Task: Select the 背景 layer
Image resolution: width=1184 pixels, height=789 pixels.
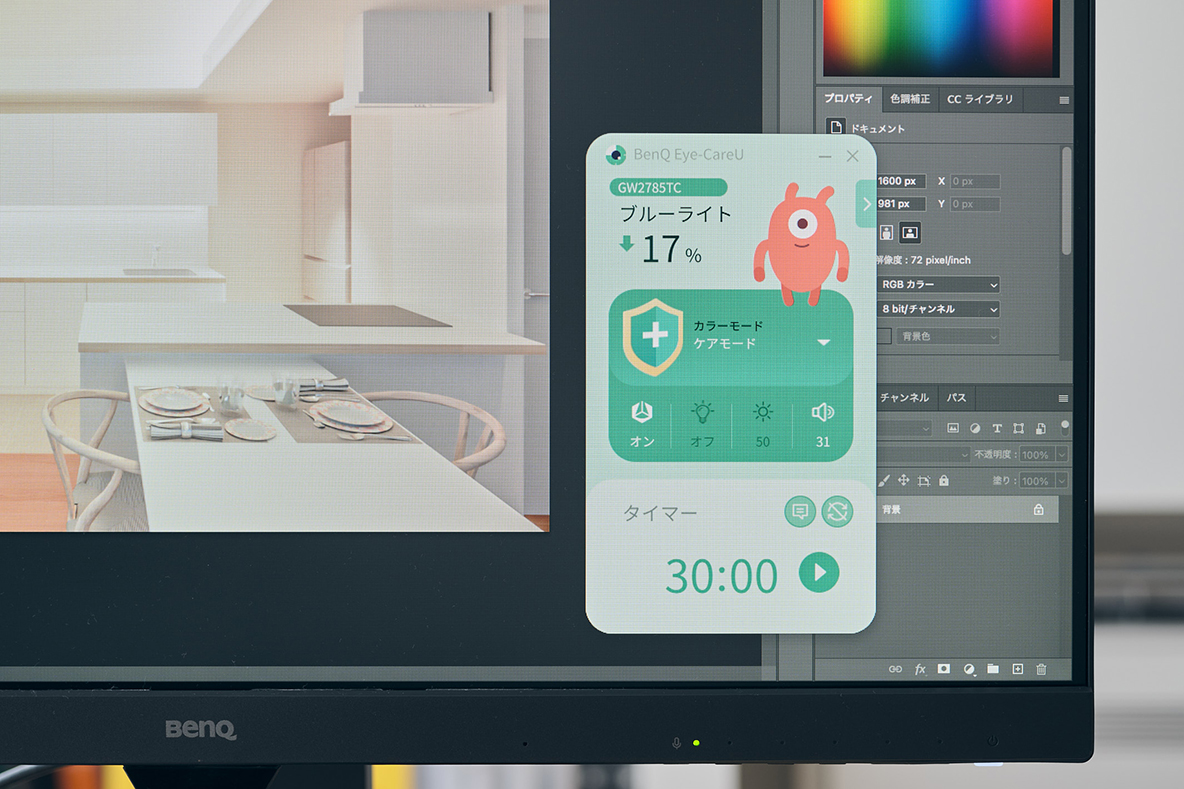Action: 967,510
